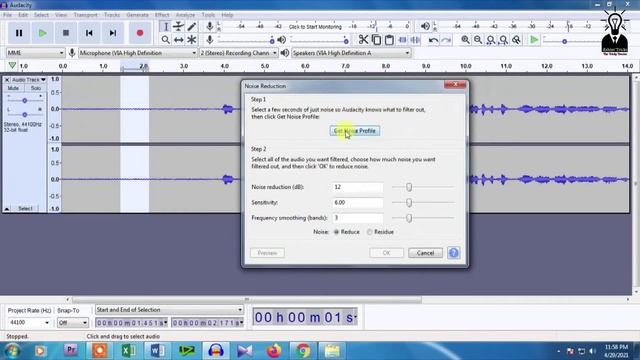
Task: Select the Time Shift tool
Action: 178,40
